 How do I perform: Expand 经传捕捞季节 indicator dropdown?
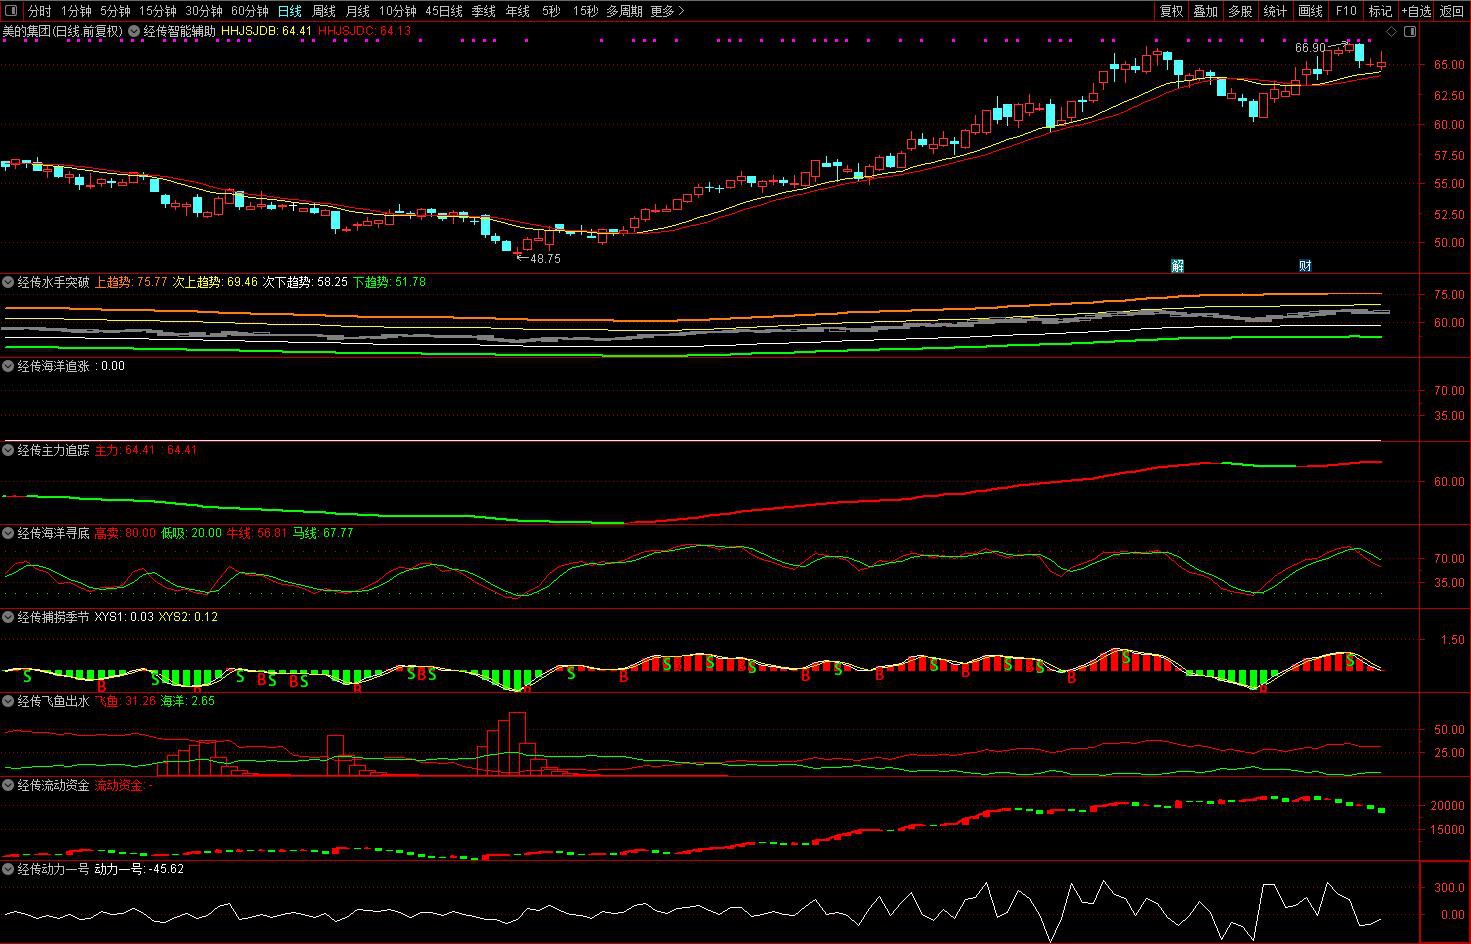click(x=9, y=617)
